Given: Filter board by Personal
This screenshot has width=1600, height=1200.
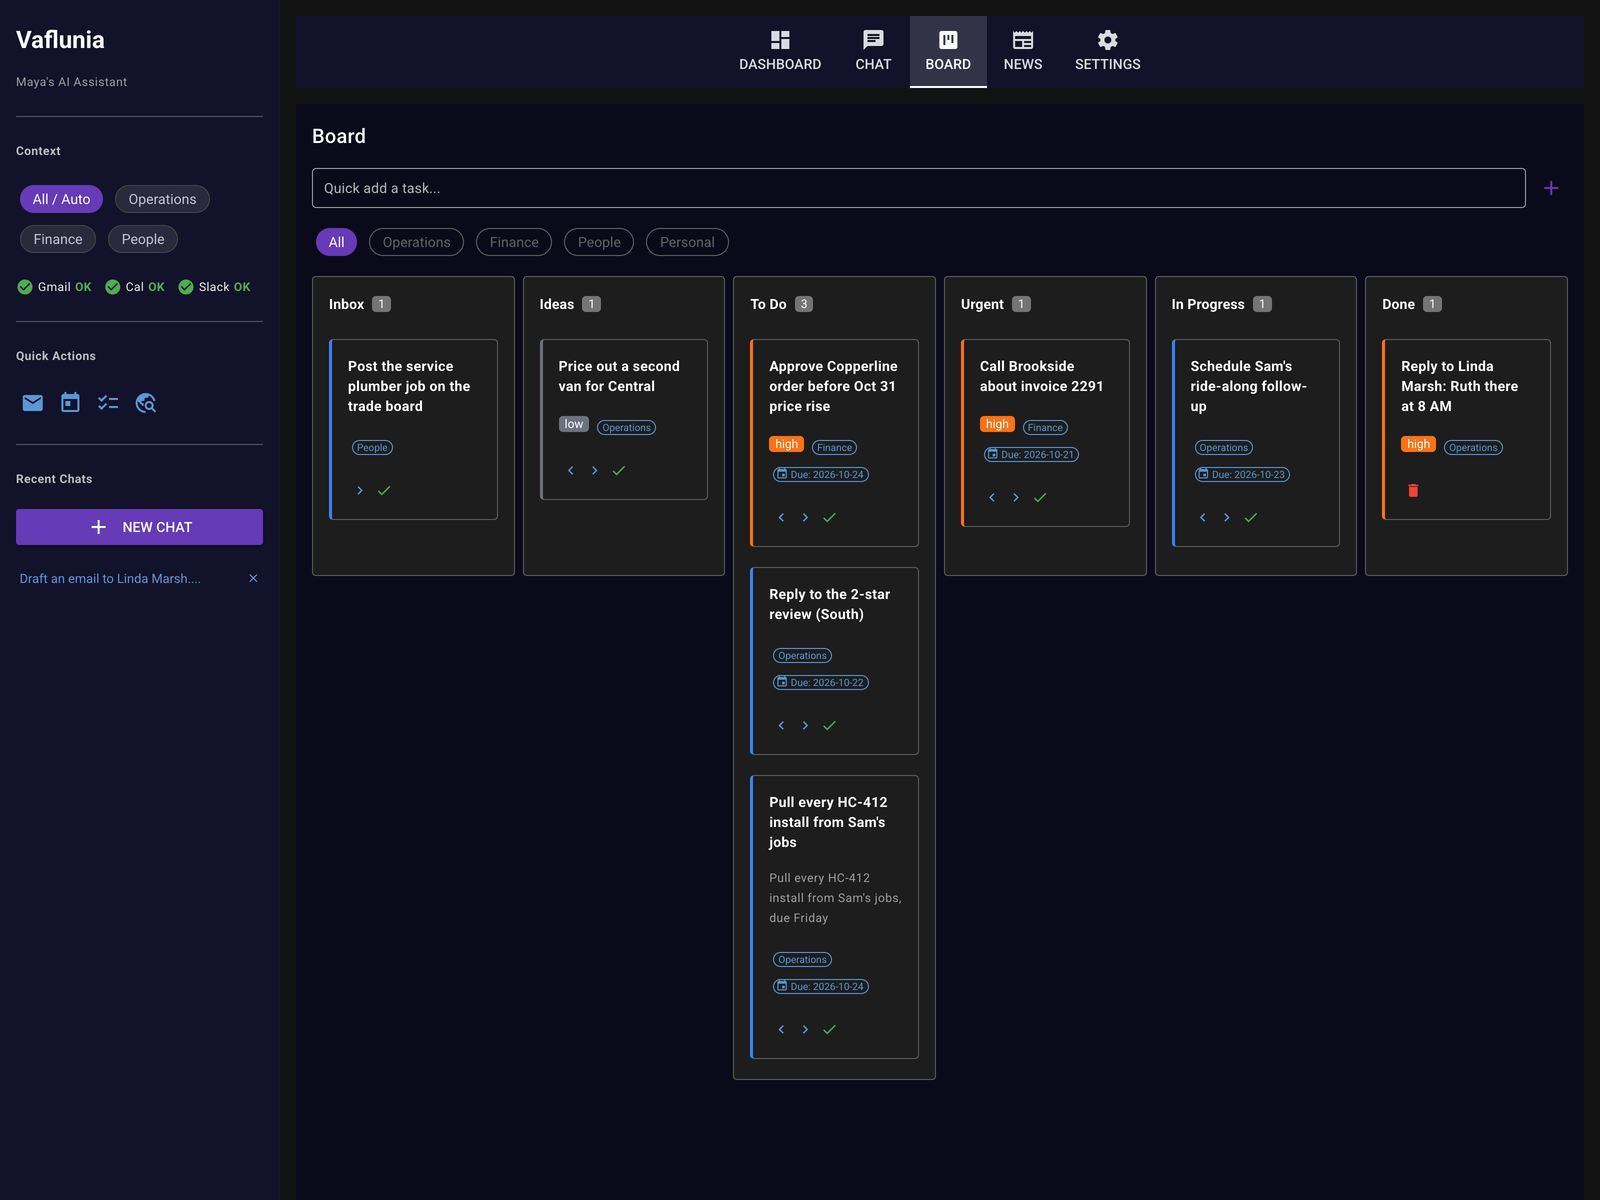Looking at the screenshot, I should [687, 242].
